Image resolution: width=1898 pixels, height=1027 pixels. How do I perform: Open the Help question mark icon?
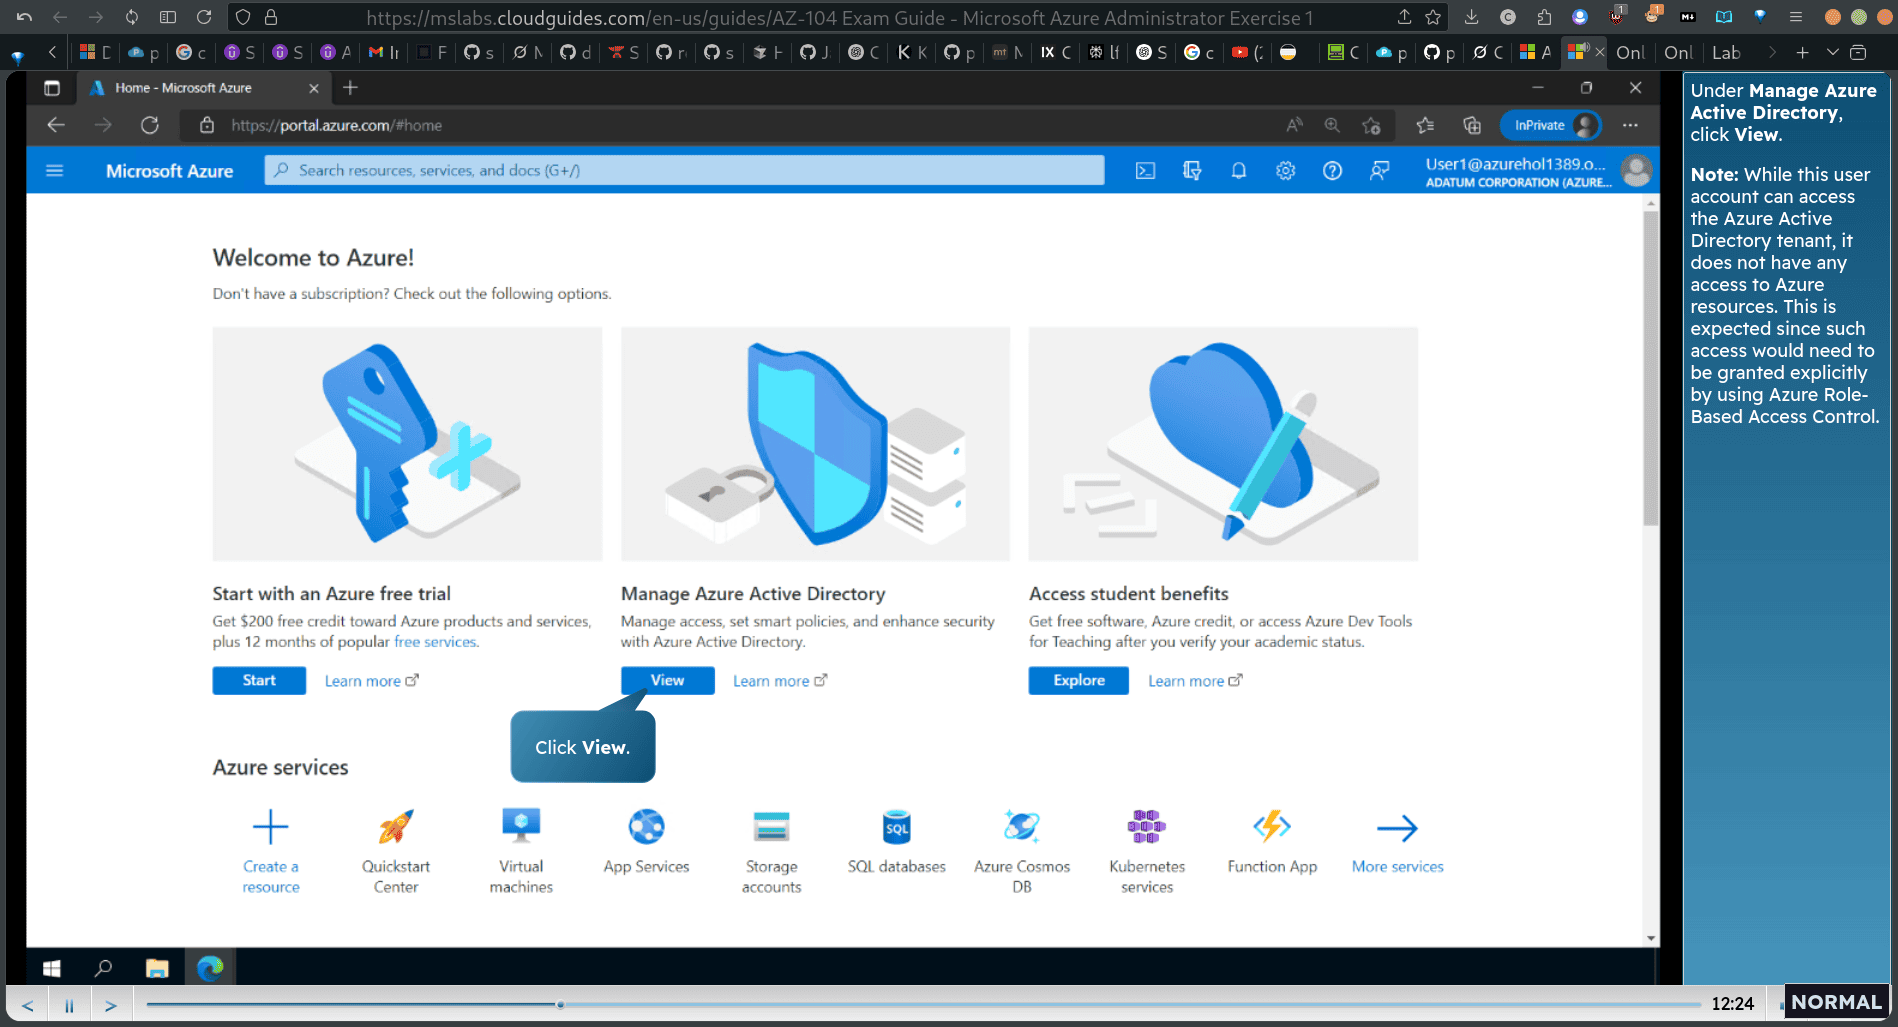point(1332,171)
